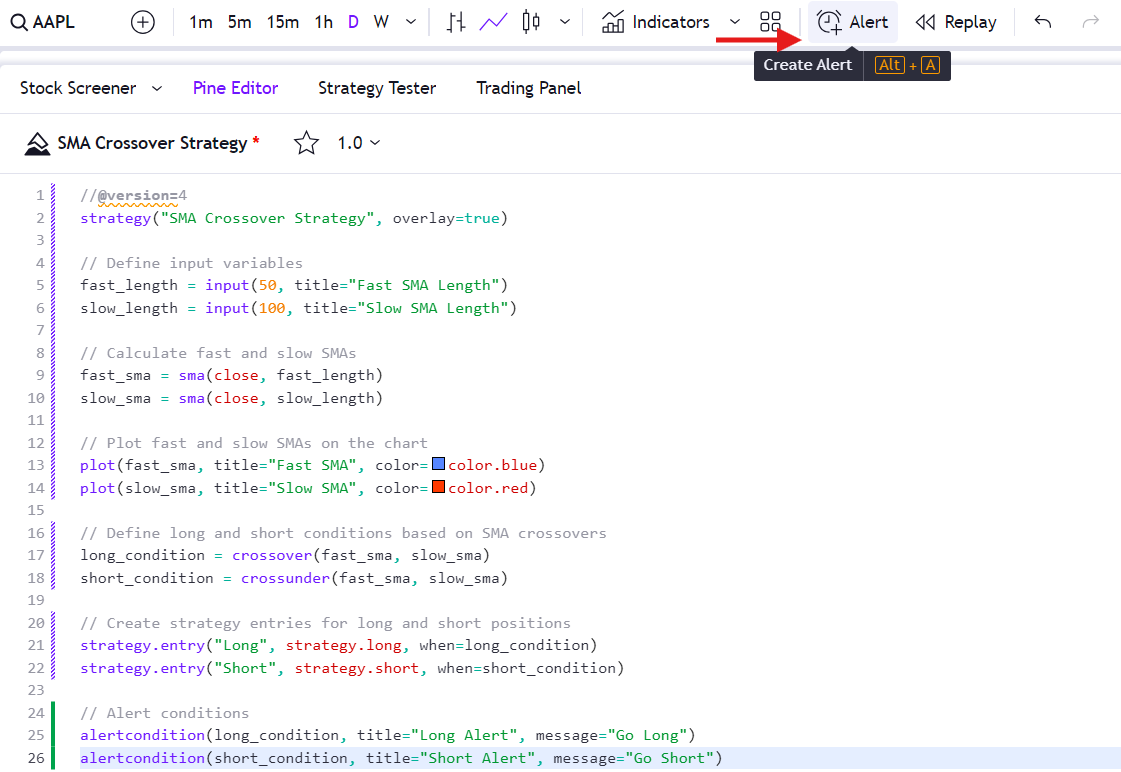Click the add symbol plus icon
1121x772 pixels.
tap(143, 22)
